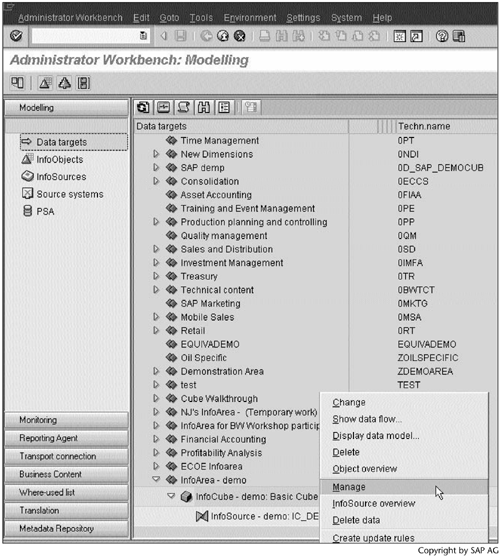This screenshot has width=500, height=559.
Task: Choose Manage from context menu
Action: (404, 487)
